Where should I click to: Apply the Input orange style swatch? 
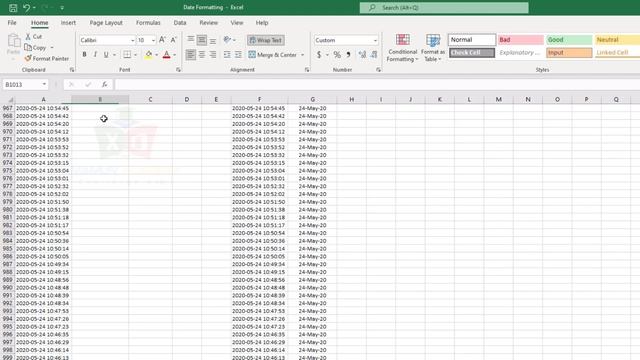point(569,53)
